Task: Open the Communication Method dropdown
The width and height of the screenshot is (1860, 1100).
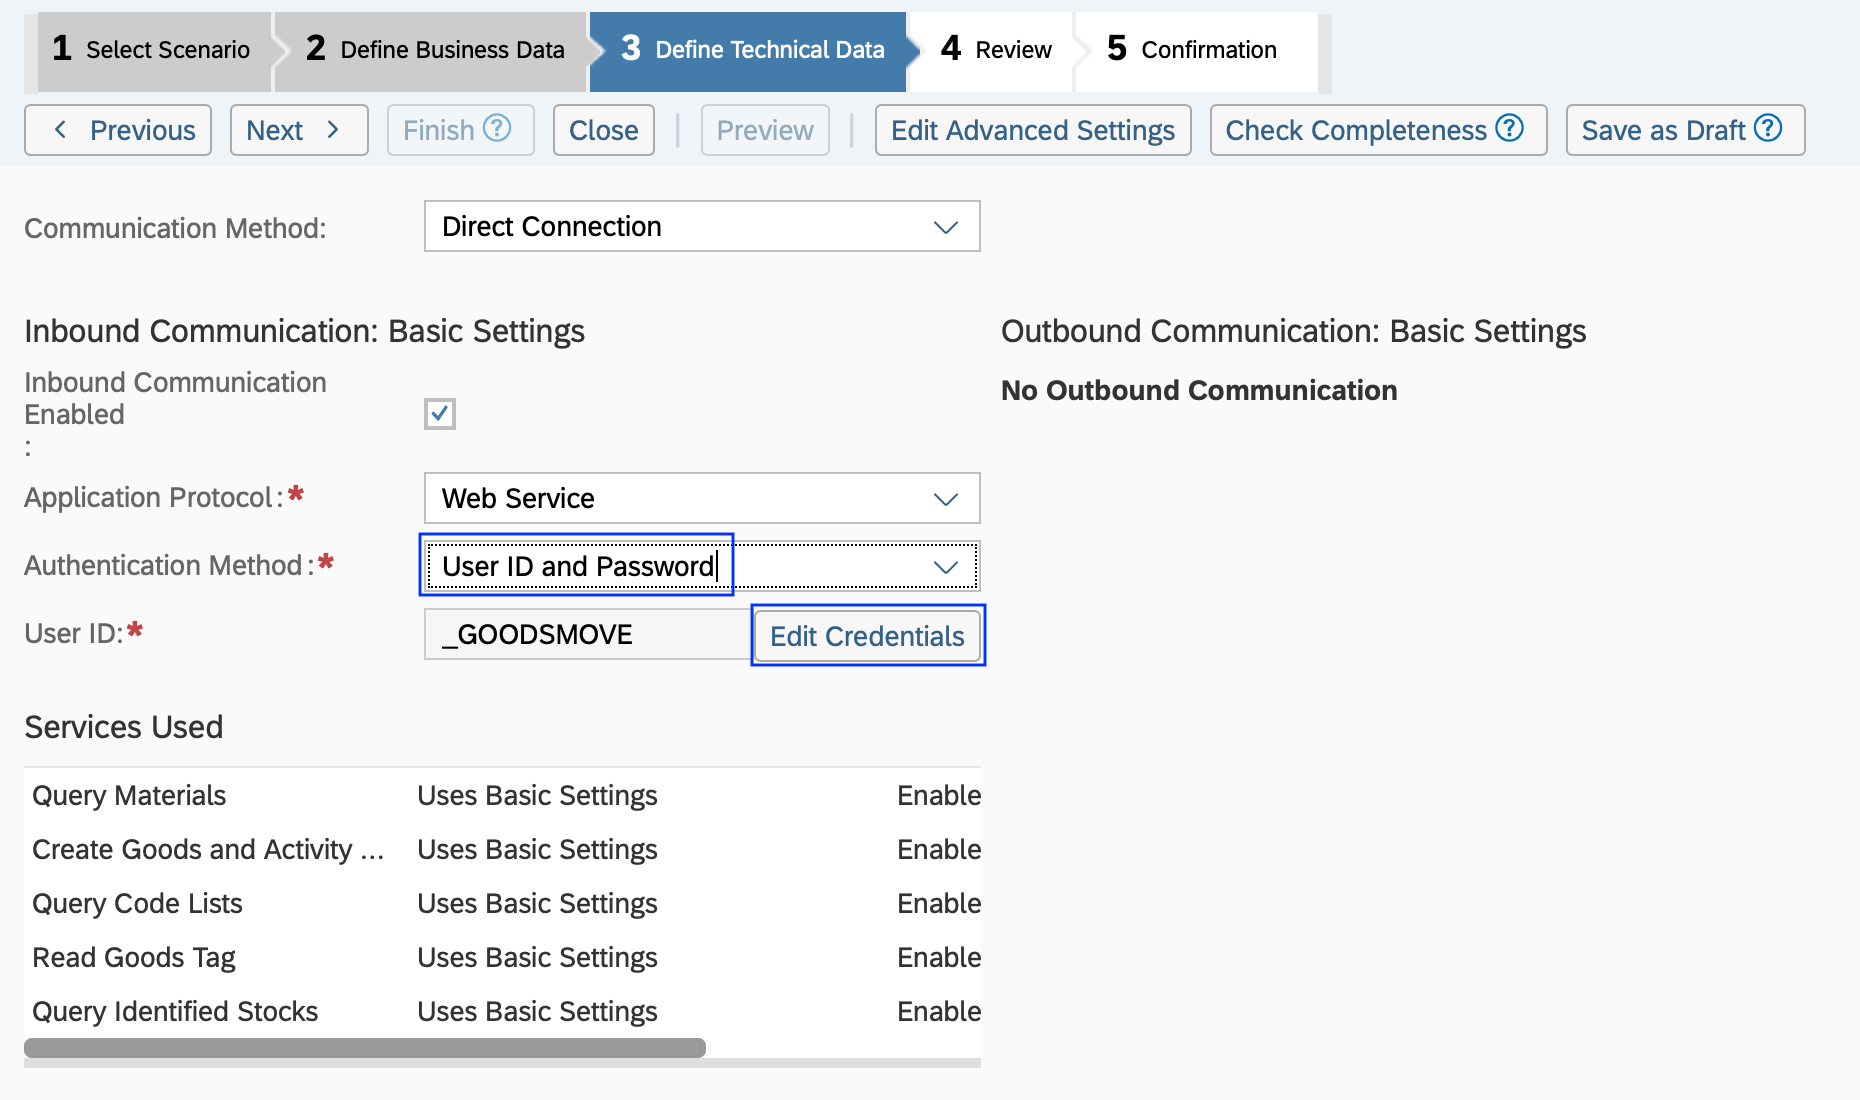Action: click(x=944, y=226)
